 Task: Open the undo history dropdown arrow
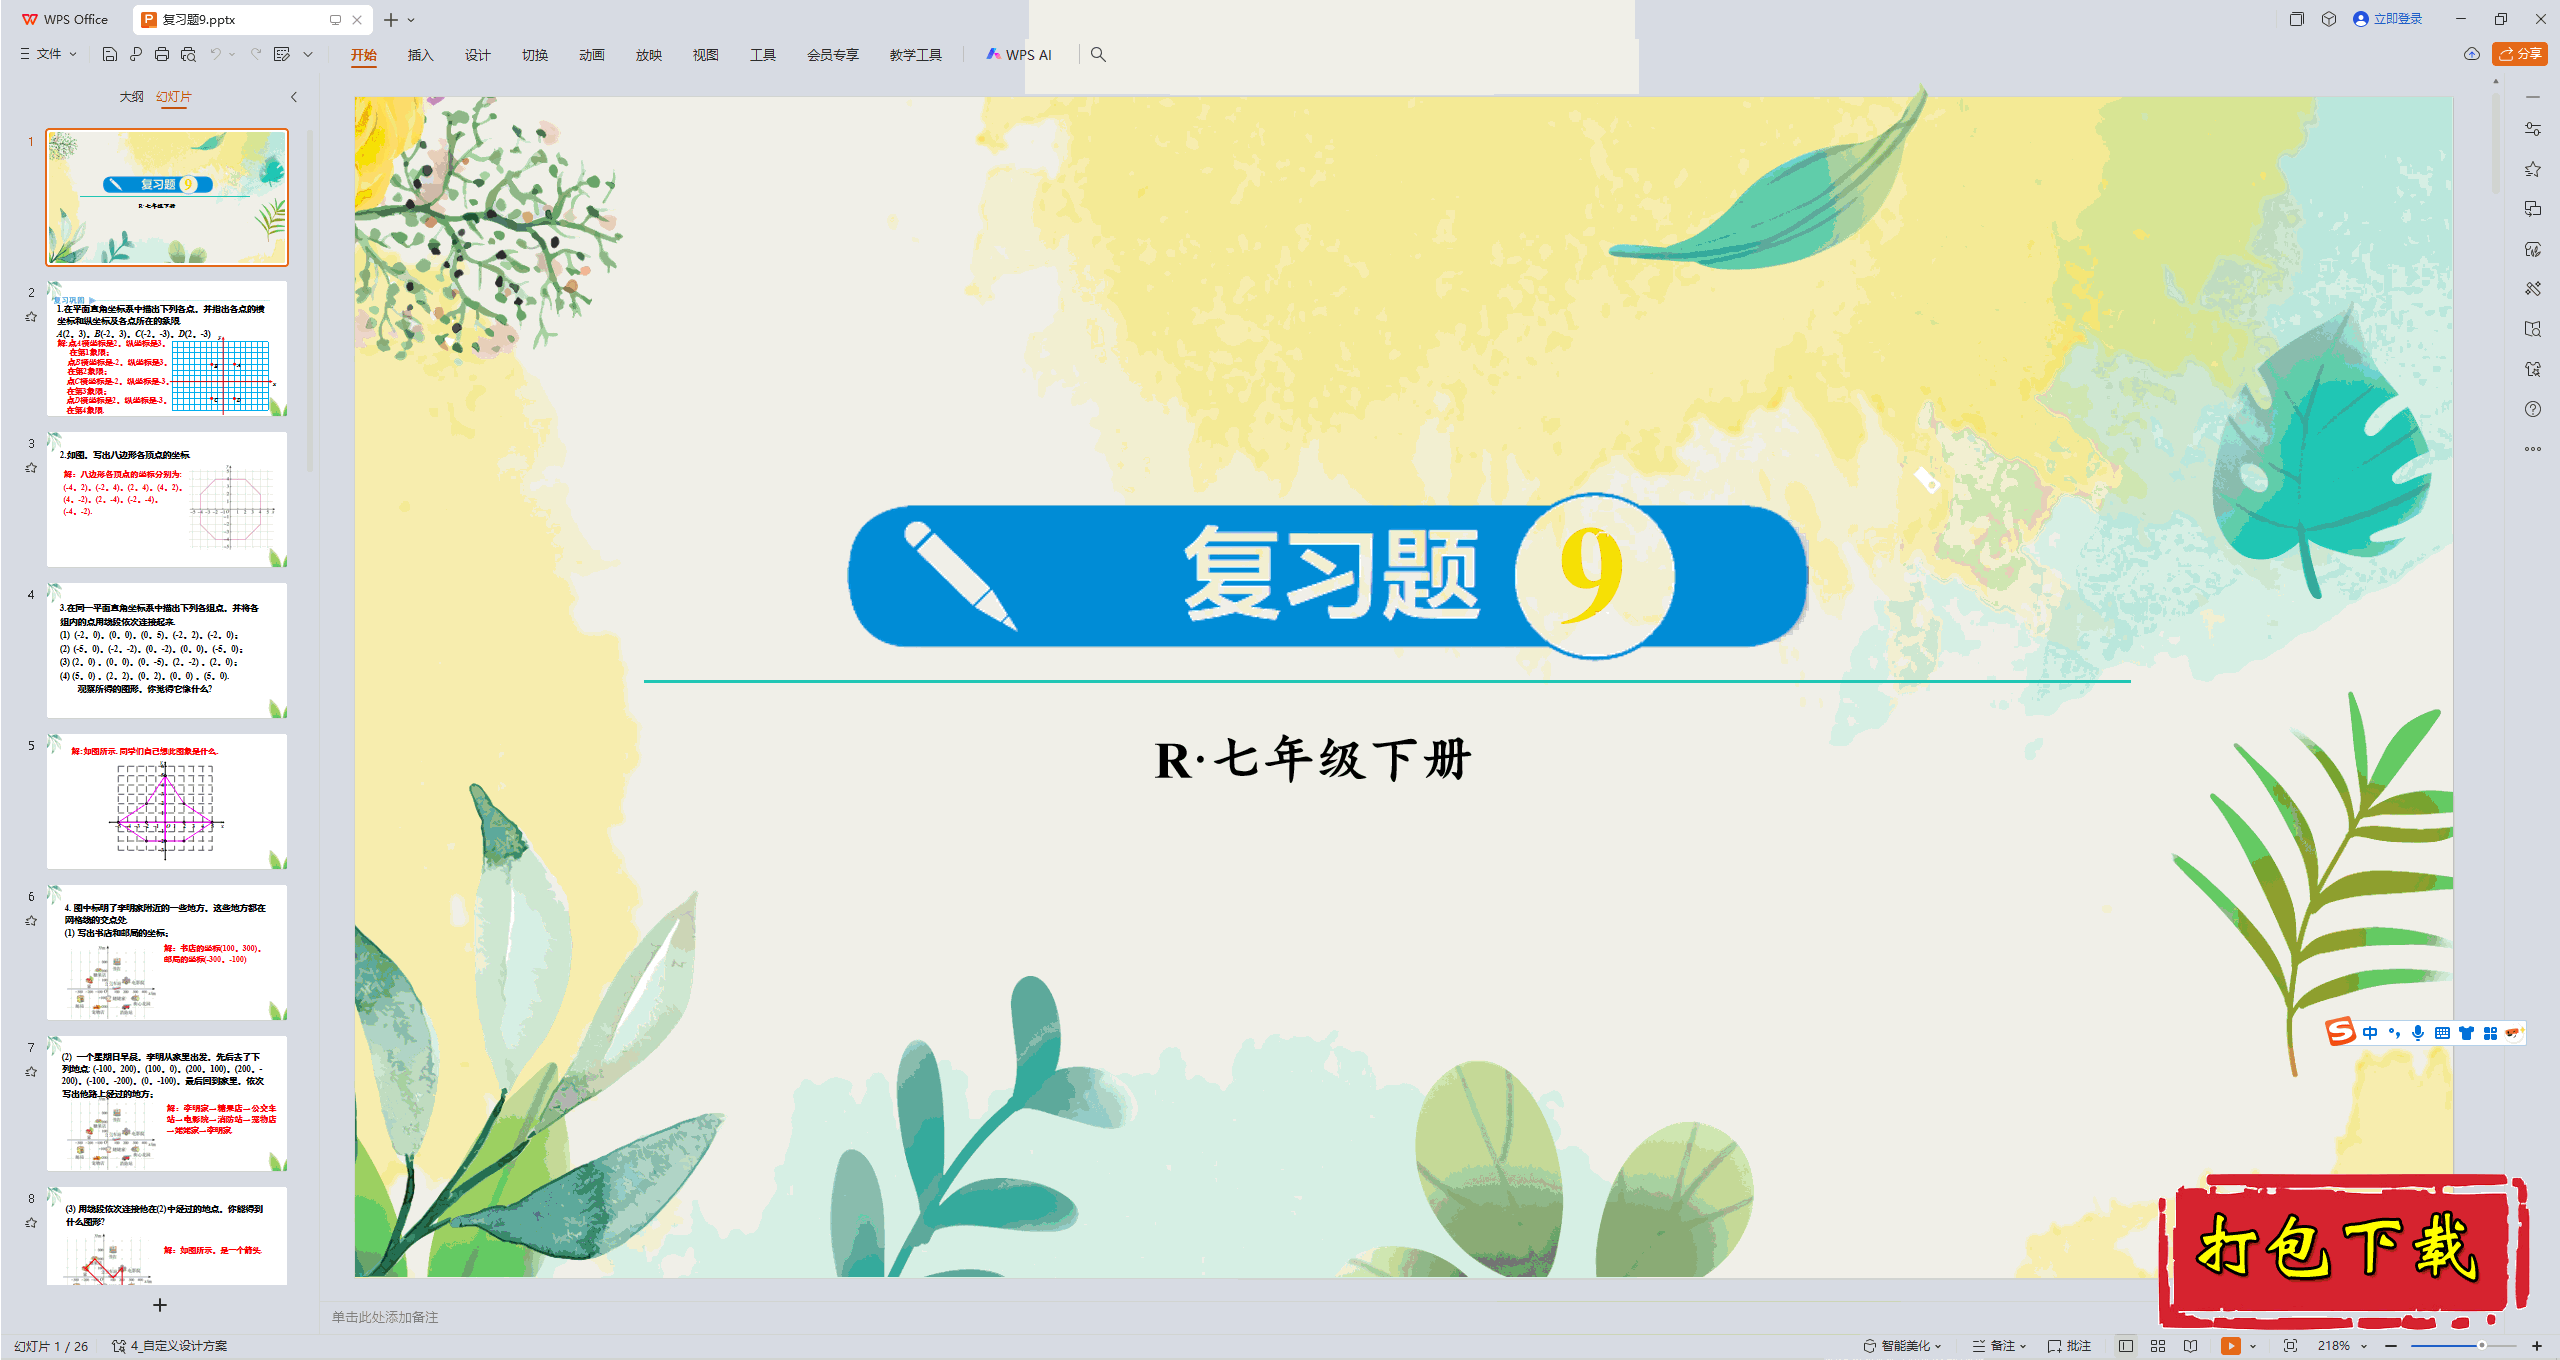coord(232,54)
